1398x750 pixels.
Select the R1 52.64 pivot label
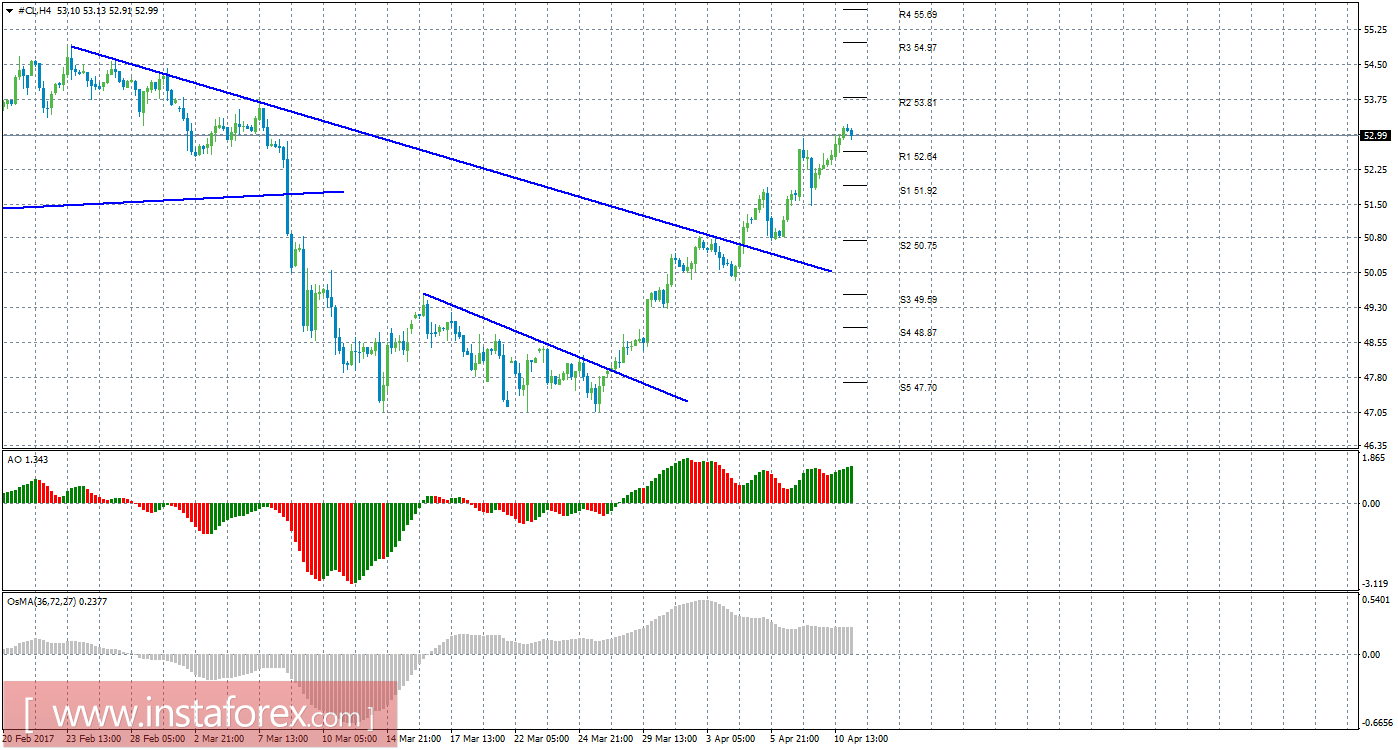click(x=917, y=157)
